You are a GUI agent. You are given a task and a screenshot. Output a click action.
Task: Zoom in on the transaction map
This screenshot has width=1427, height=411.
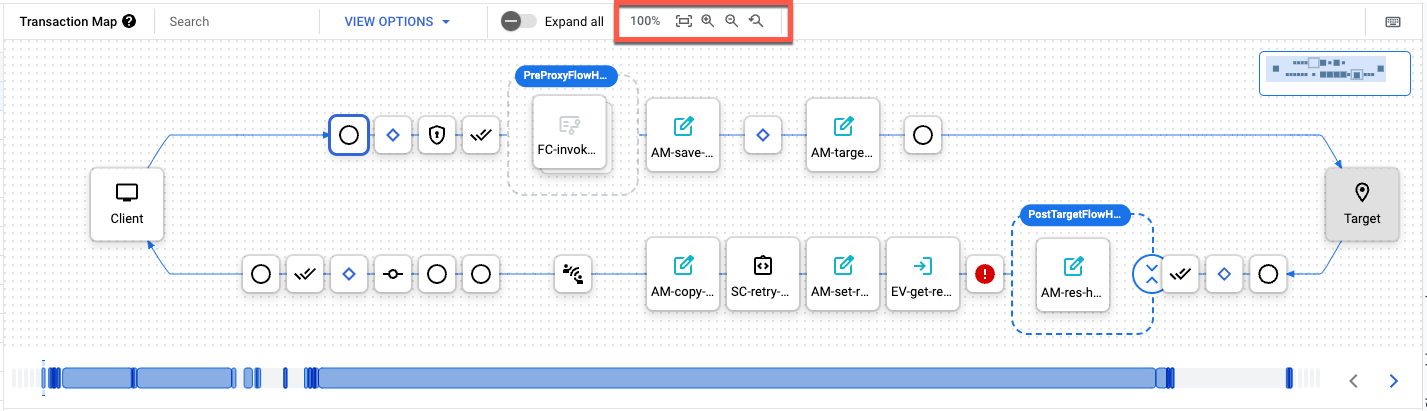pyautogui.click(x=708, y=21)
